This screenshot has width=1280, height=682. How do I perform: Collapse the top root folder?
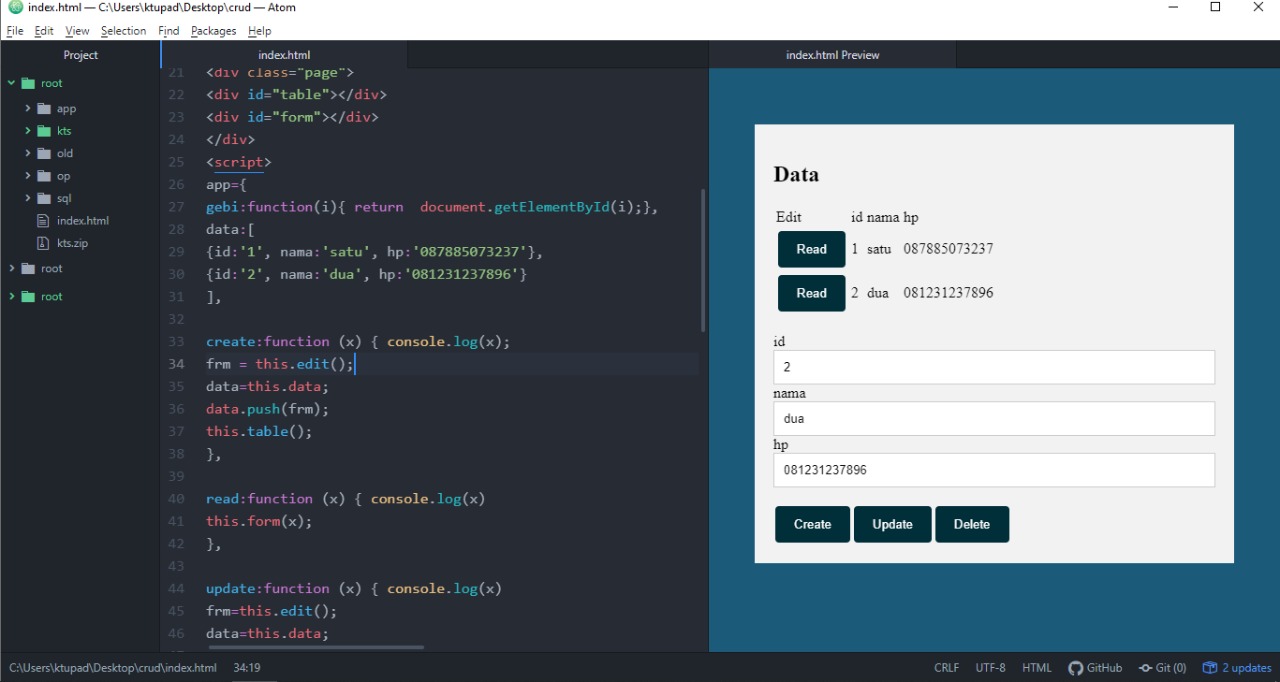pos(11,83)
